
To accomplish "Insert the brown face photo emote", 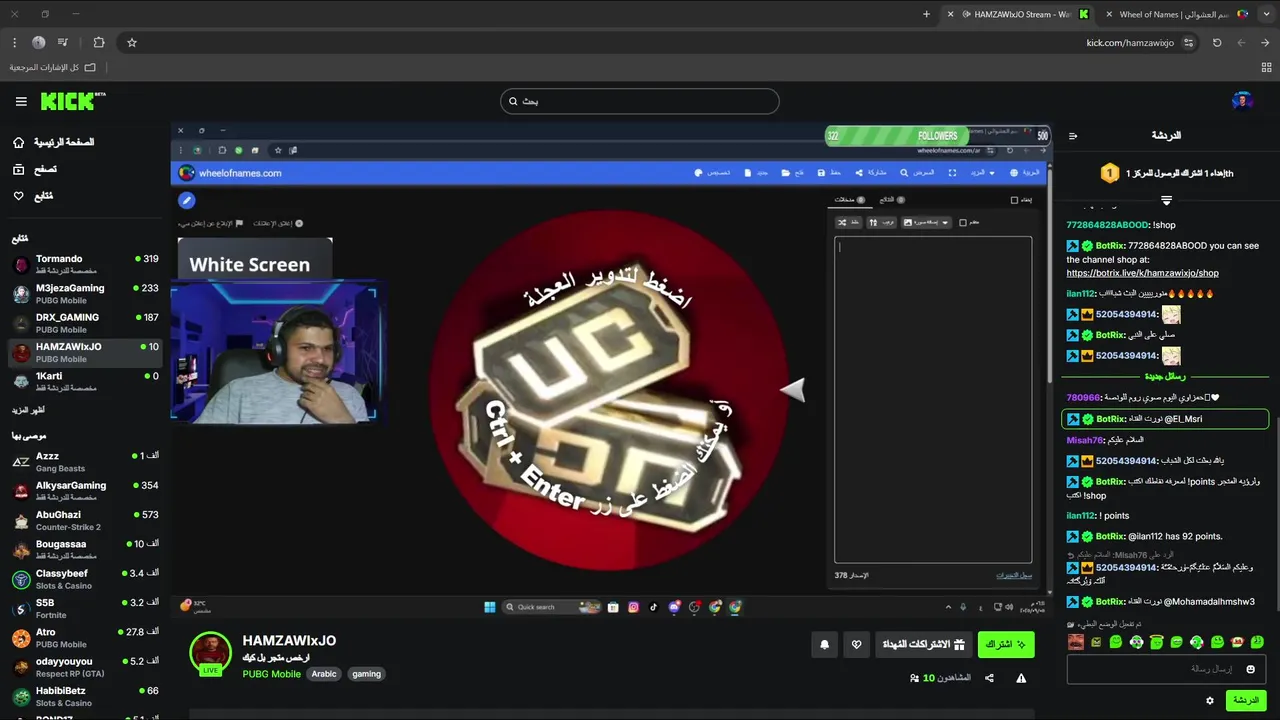I will pos(1076,642).
